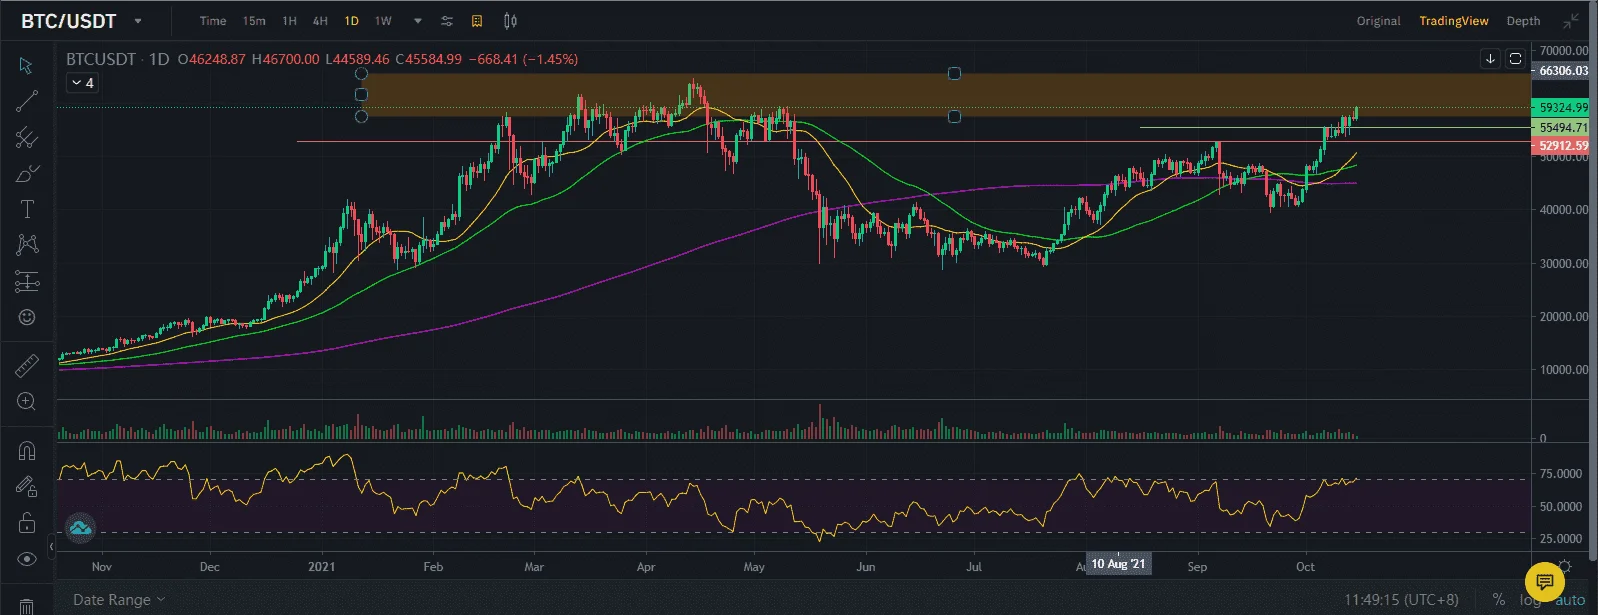This screenshot has height=615, width=1598.
Task: Click the 52912.59 red price label
Action: [1563, 146]
